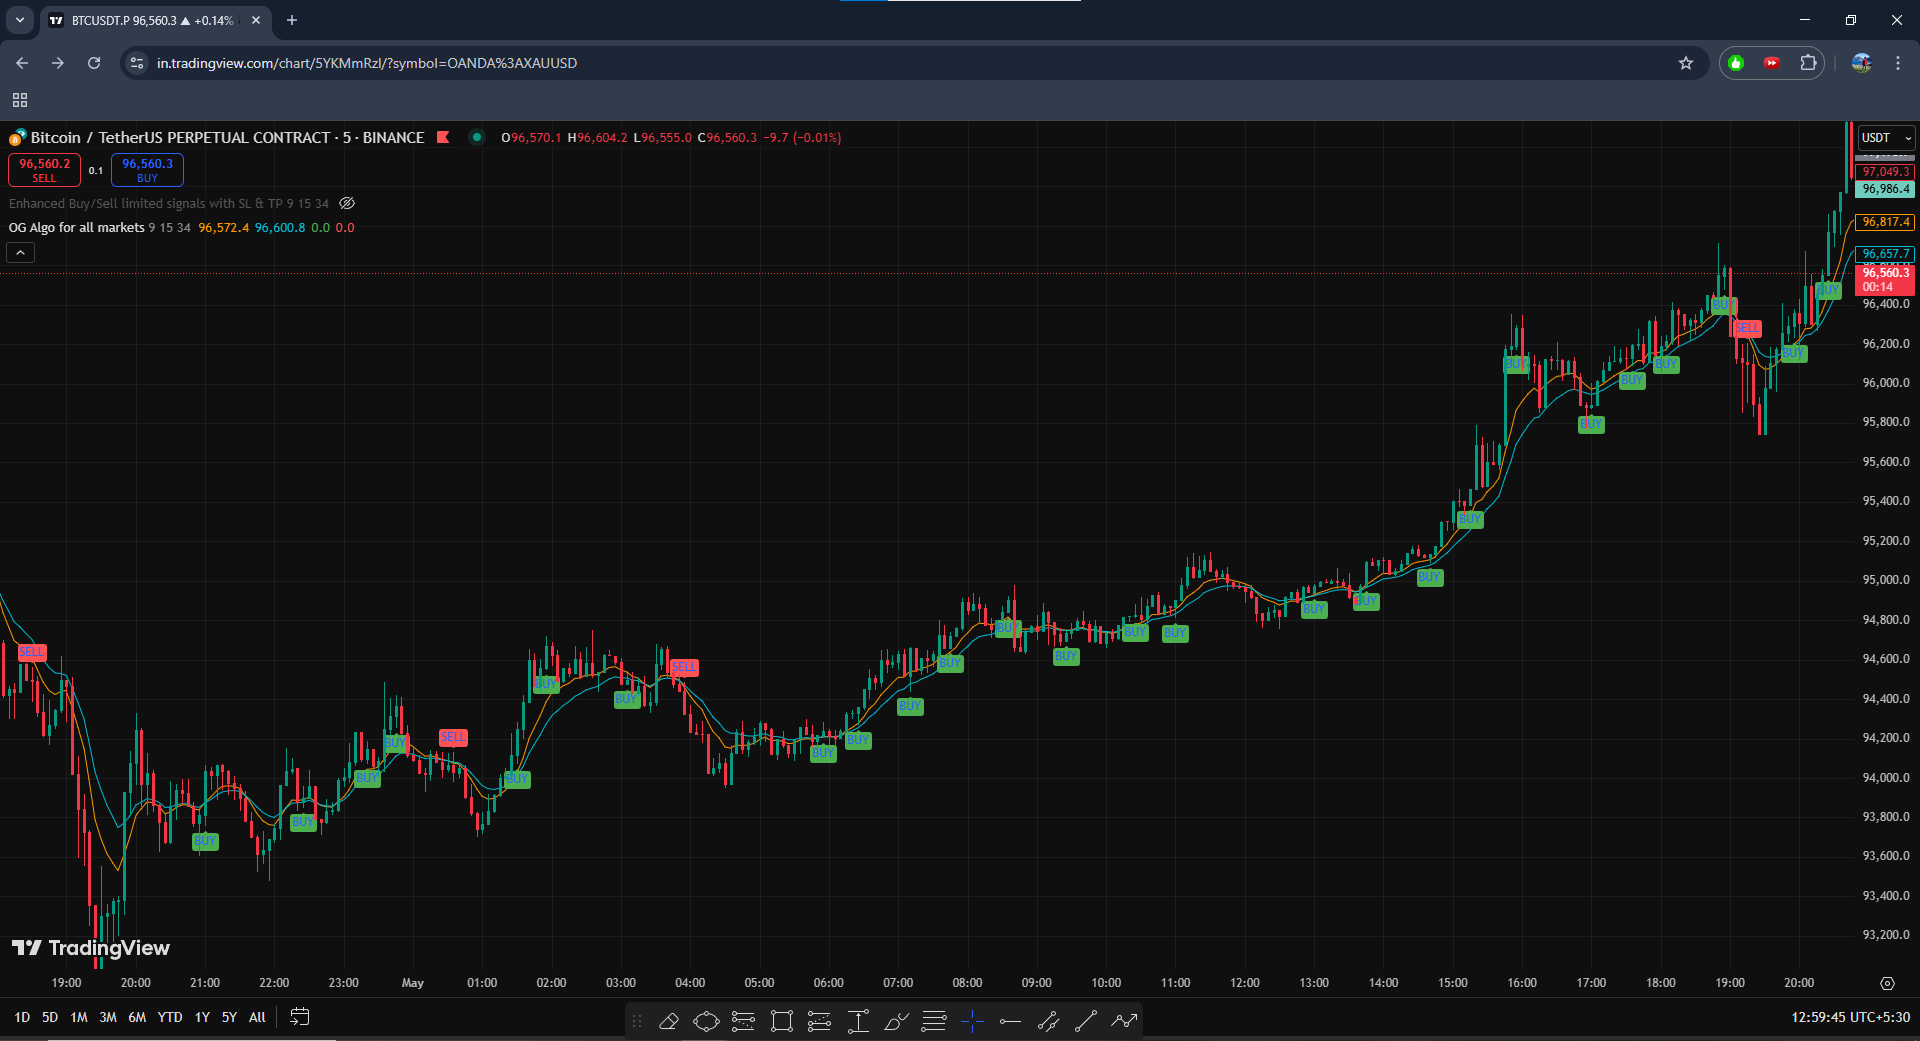Open the browser tab search dropdown
The width and height of the screenshot is (1920, 1041).
pyautogui.click(x=20, y=20)
